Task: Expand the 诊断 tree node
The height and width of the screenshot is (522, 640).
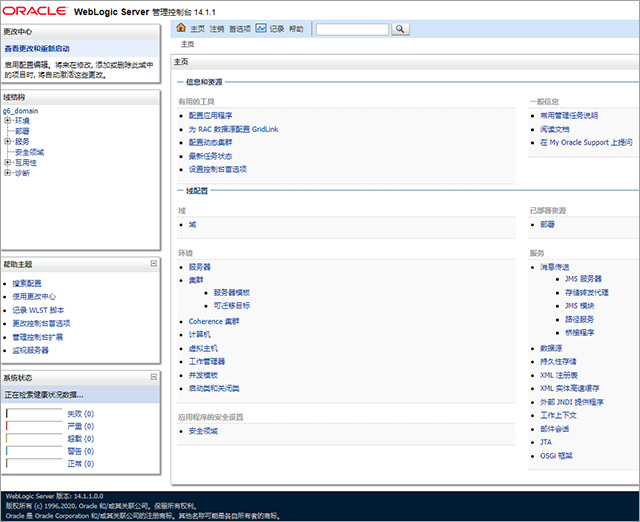Action: pyautogui.click(x=7, y=173)
